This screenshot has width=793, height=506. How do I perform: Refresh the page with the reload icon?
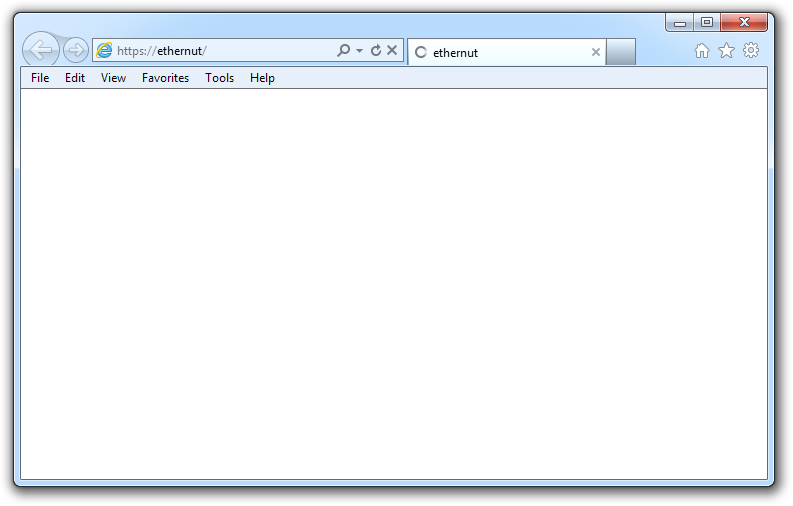(376, 50)
